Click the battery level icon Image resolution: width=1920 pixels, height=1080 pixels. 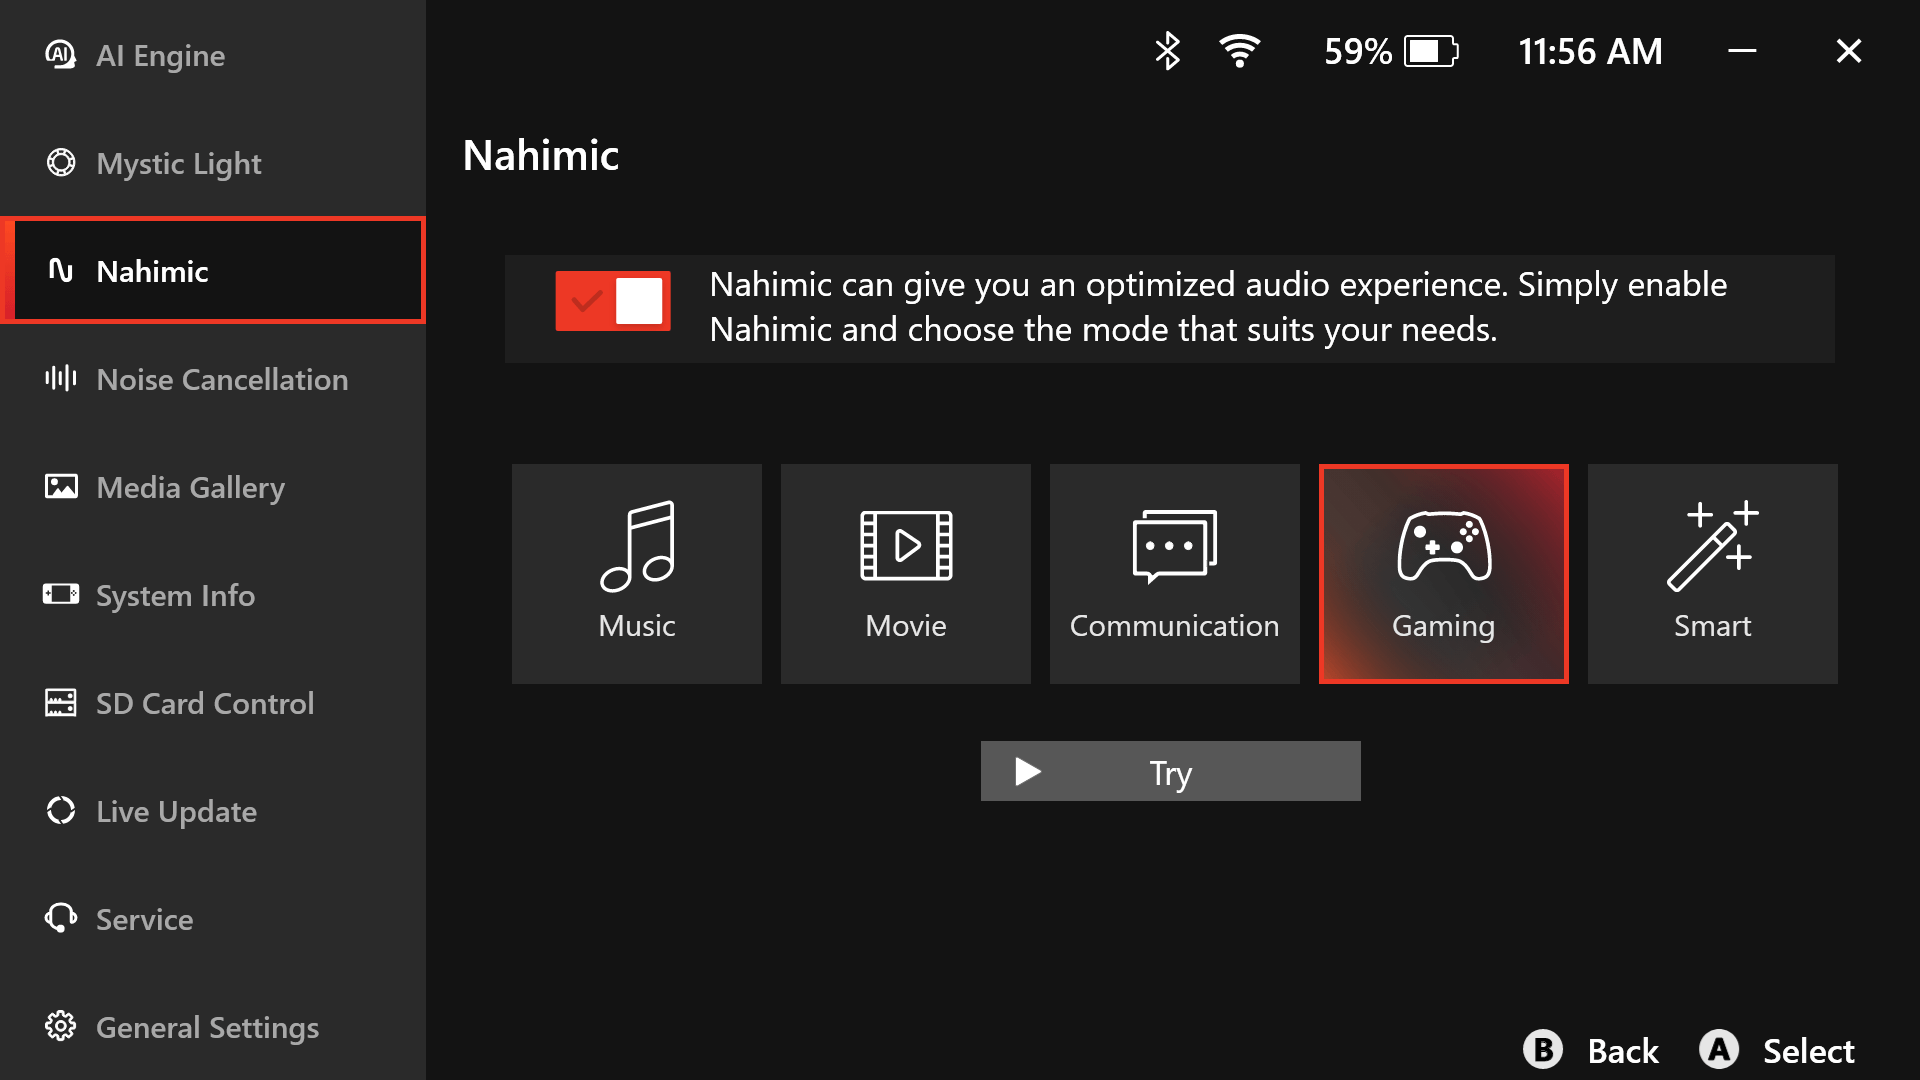click(1431, 51)
